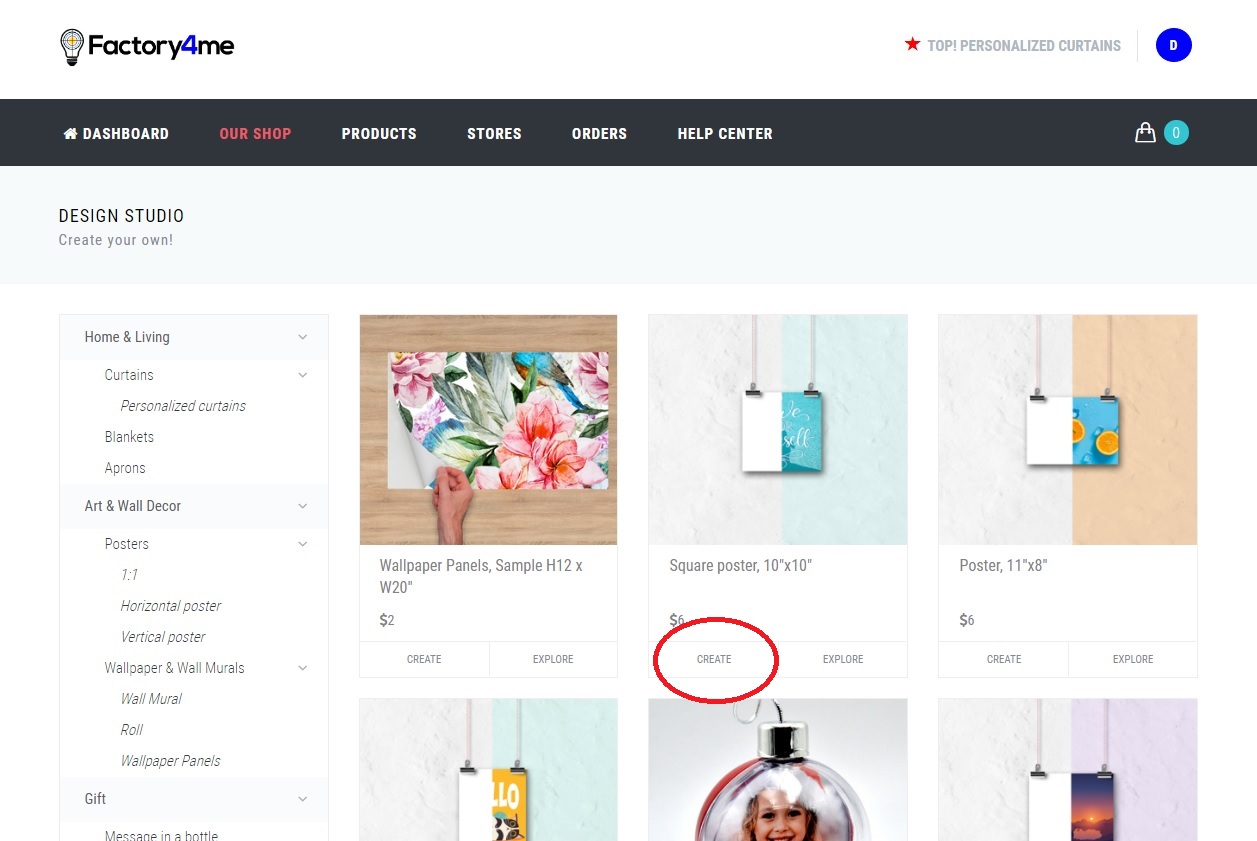This screenshot has height=841, width=1257.
Task: Open the Products menu
Action: click(x=379, y=133)
